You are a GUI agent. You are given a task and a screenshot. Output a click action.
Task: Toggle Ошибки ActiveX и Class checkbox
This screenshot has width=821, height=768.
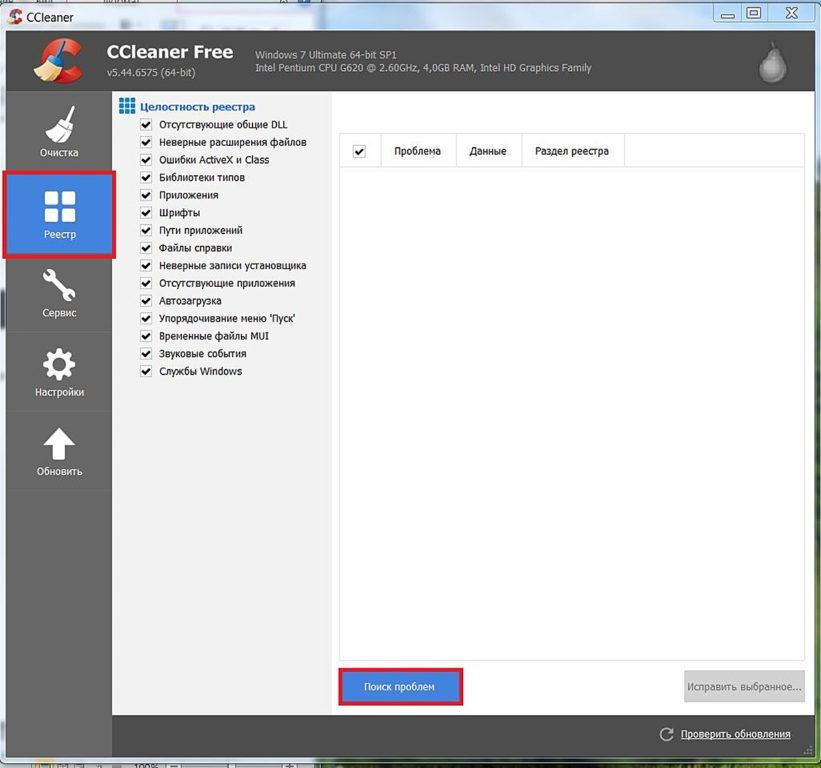point(146,160)
